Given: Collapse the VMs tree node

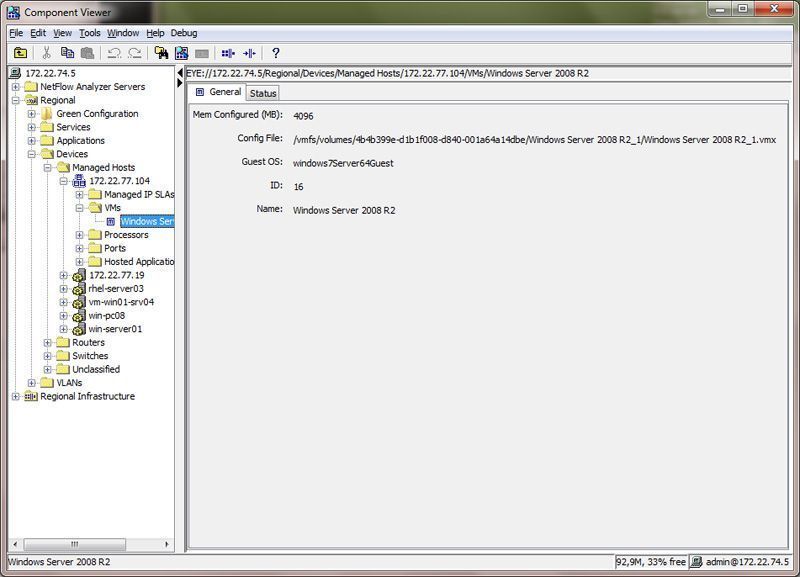Looking at the screenshot, I should [80, 208].
